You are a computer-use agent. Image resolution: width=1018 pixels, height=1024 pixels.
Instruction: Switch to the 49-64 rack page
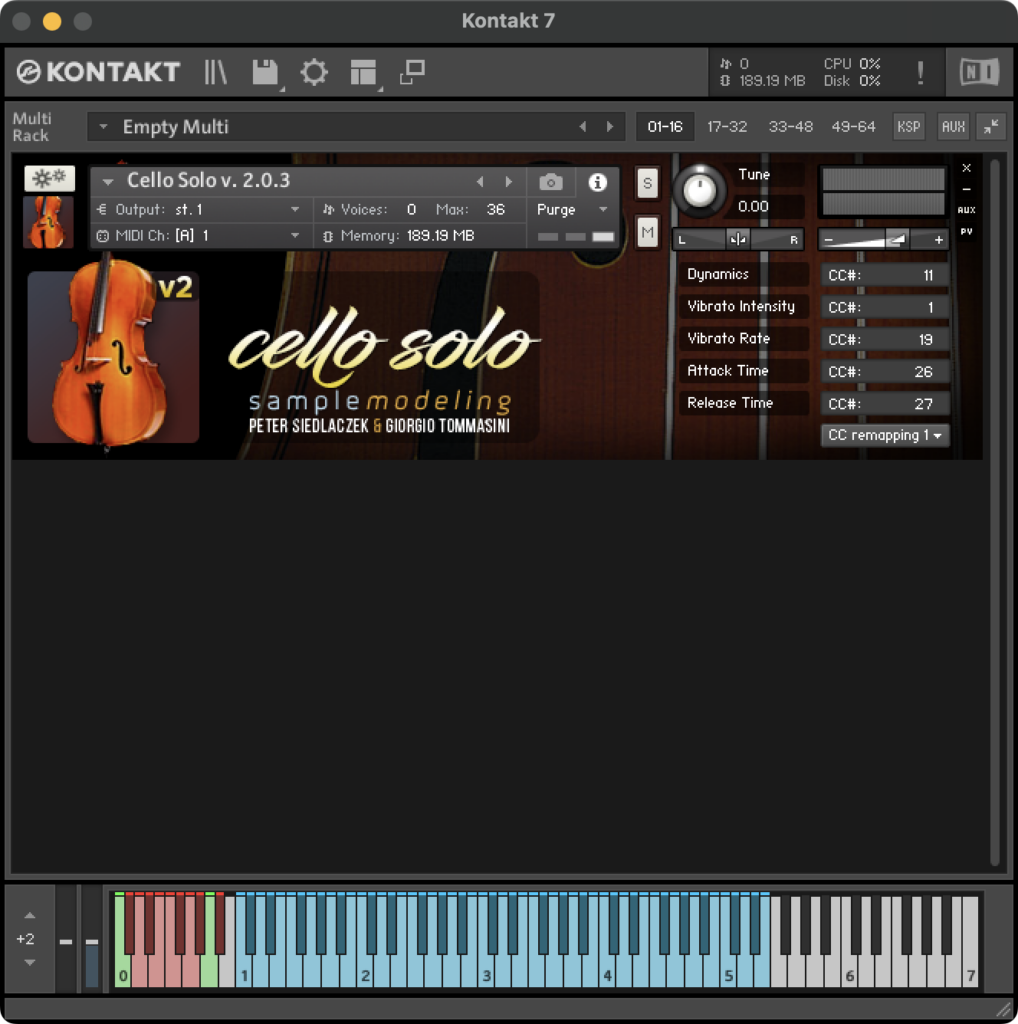point(853,127)
